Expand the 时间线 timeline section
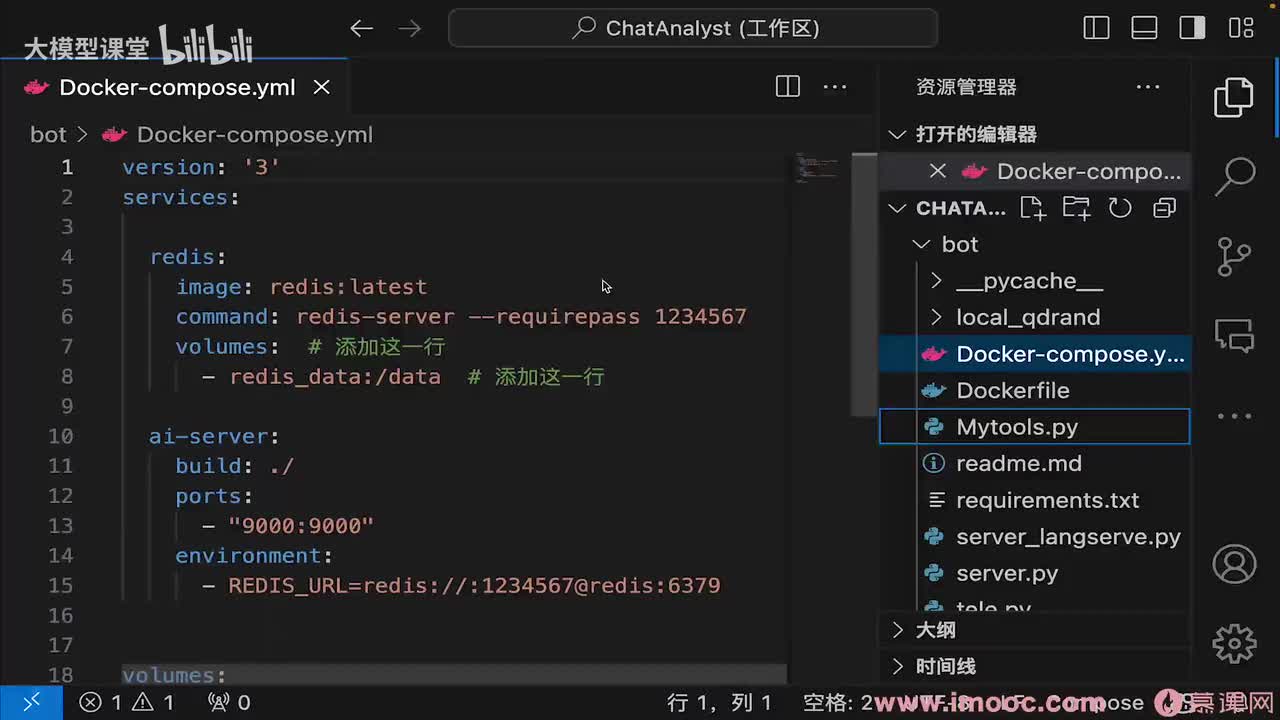Screen dimensions: 1280x720 1035,666
